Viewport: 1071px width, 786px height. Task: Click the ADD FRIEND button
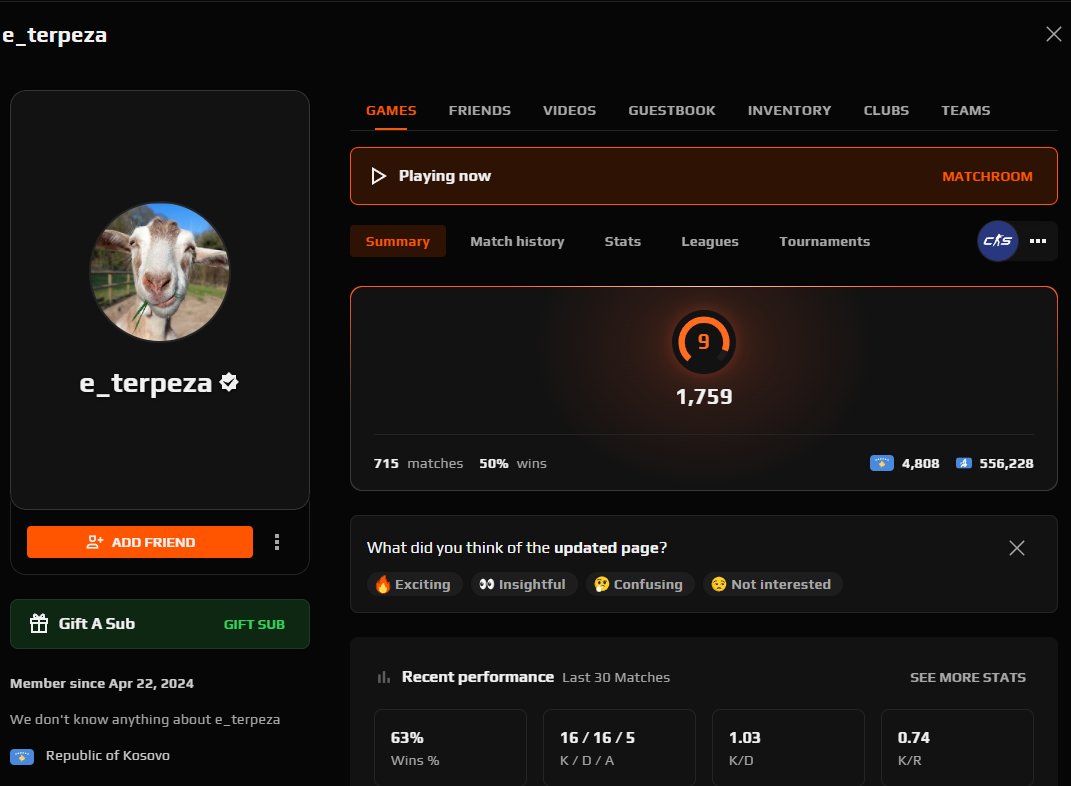(140, 542)
